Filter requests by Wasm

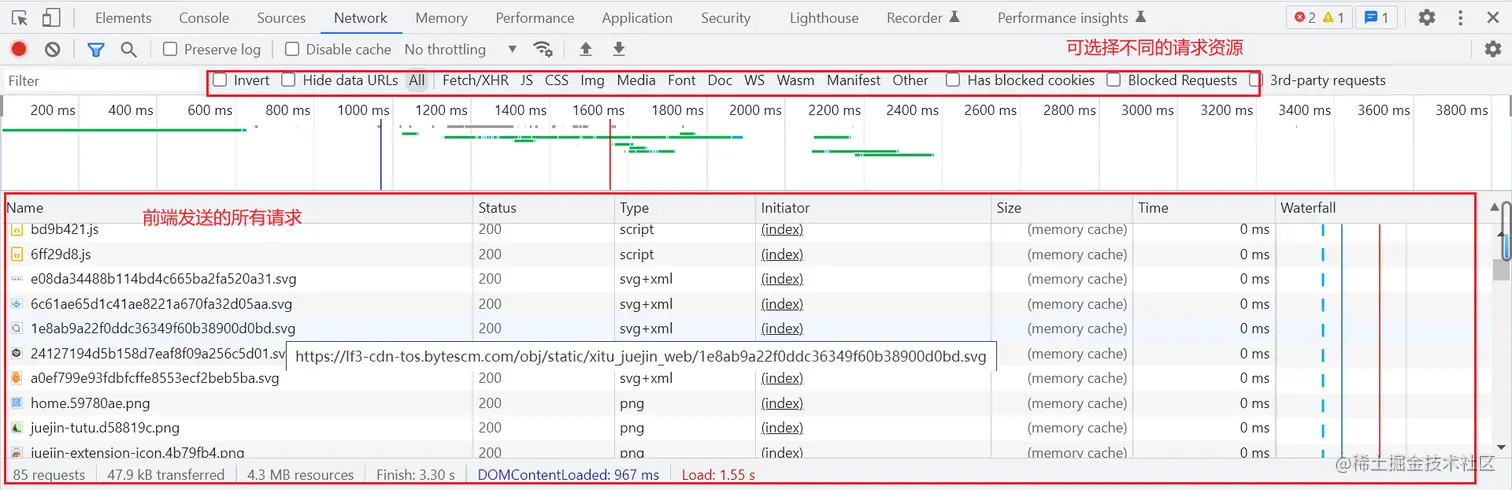[x=796, y=80]
